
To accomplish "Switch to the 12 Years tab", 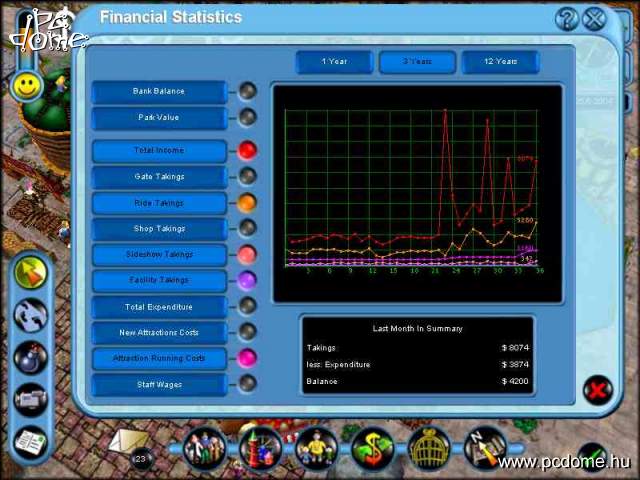I will click(x=500, y=62).
